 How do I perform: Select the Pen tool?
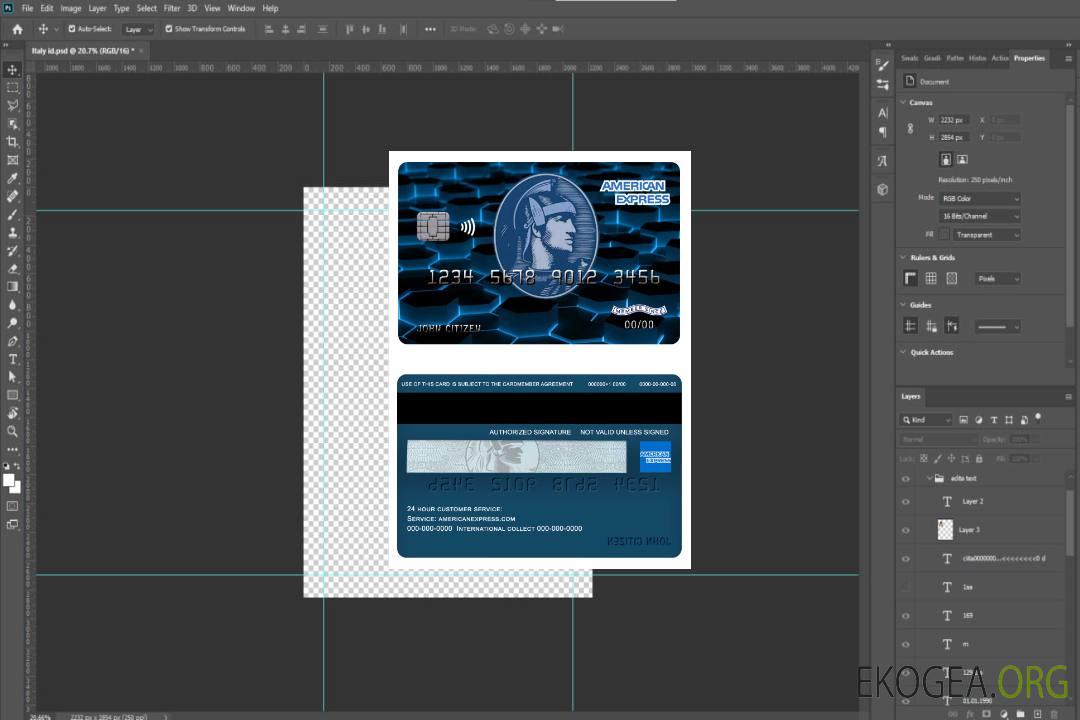coord(12,341)
